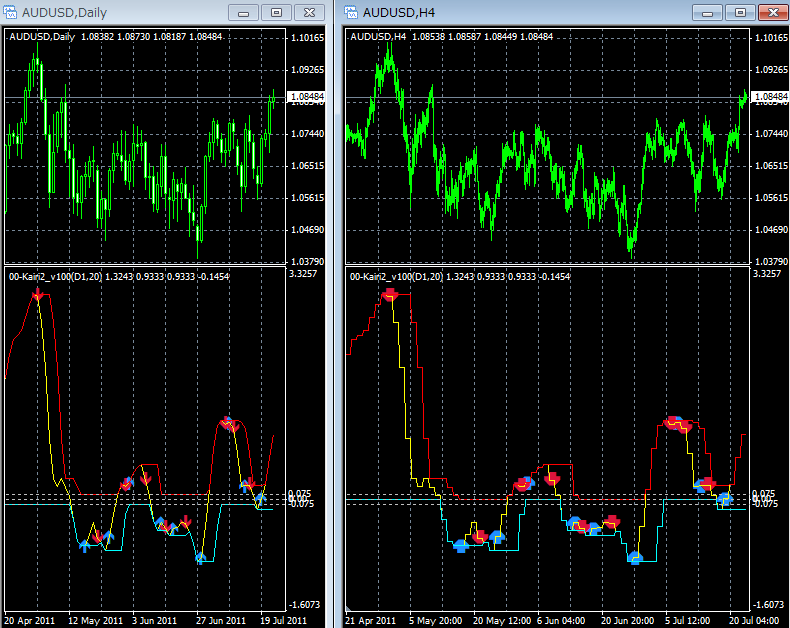Click the chart shift triangle at H4 window bottom-left

348,609
